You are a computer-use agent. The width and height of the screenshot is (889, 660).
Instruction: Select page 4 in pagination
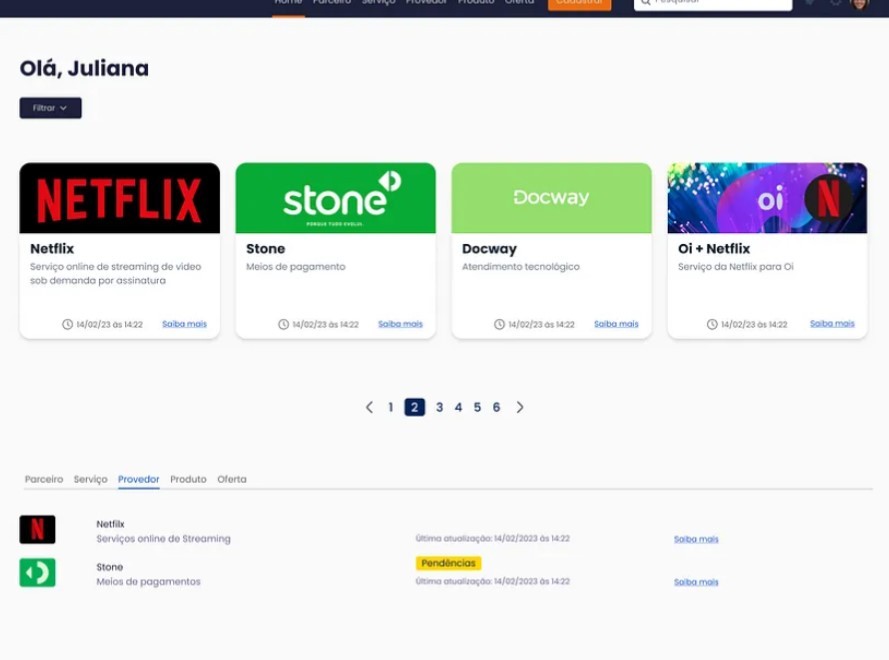[x=459, y=407]
